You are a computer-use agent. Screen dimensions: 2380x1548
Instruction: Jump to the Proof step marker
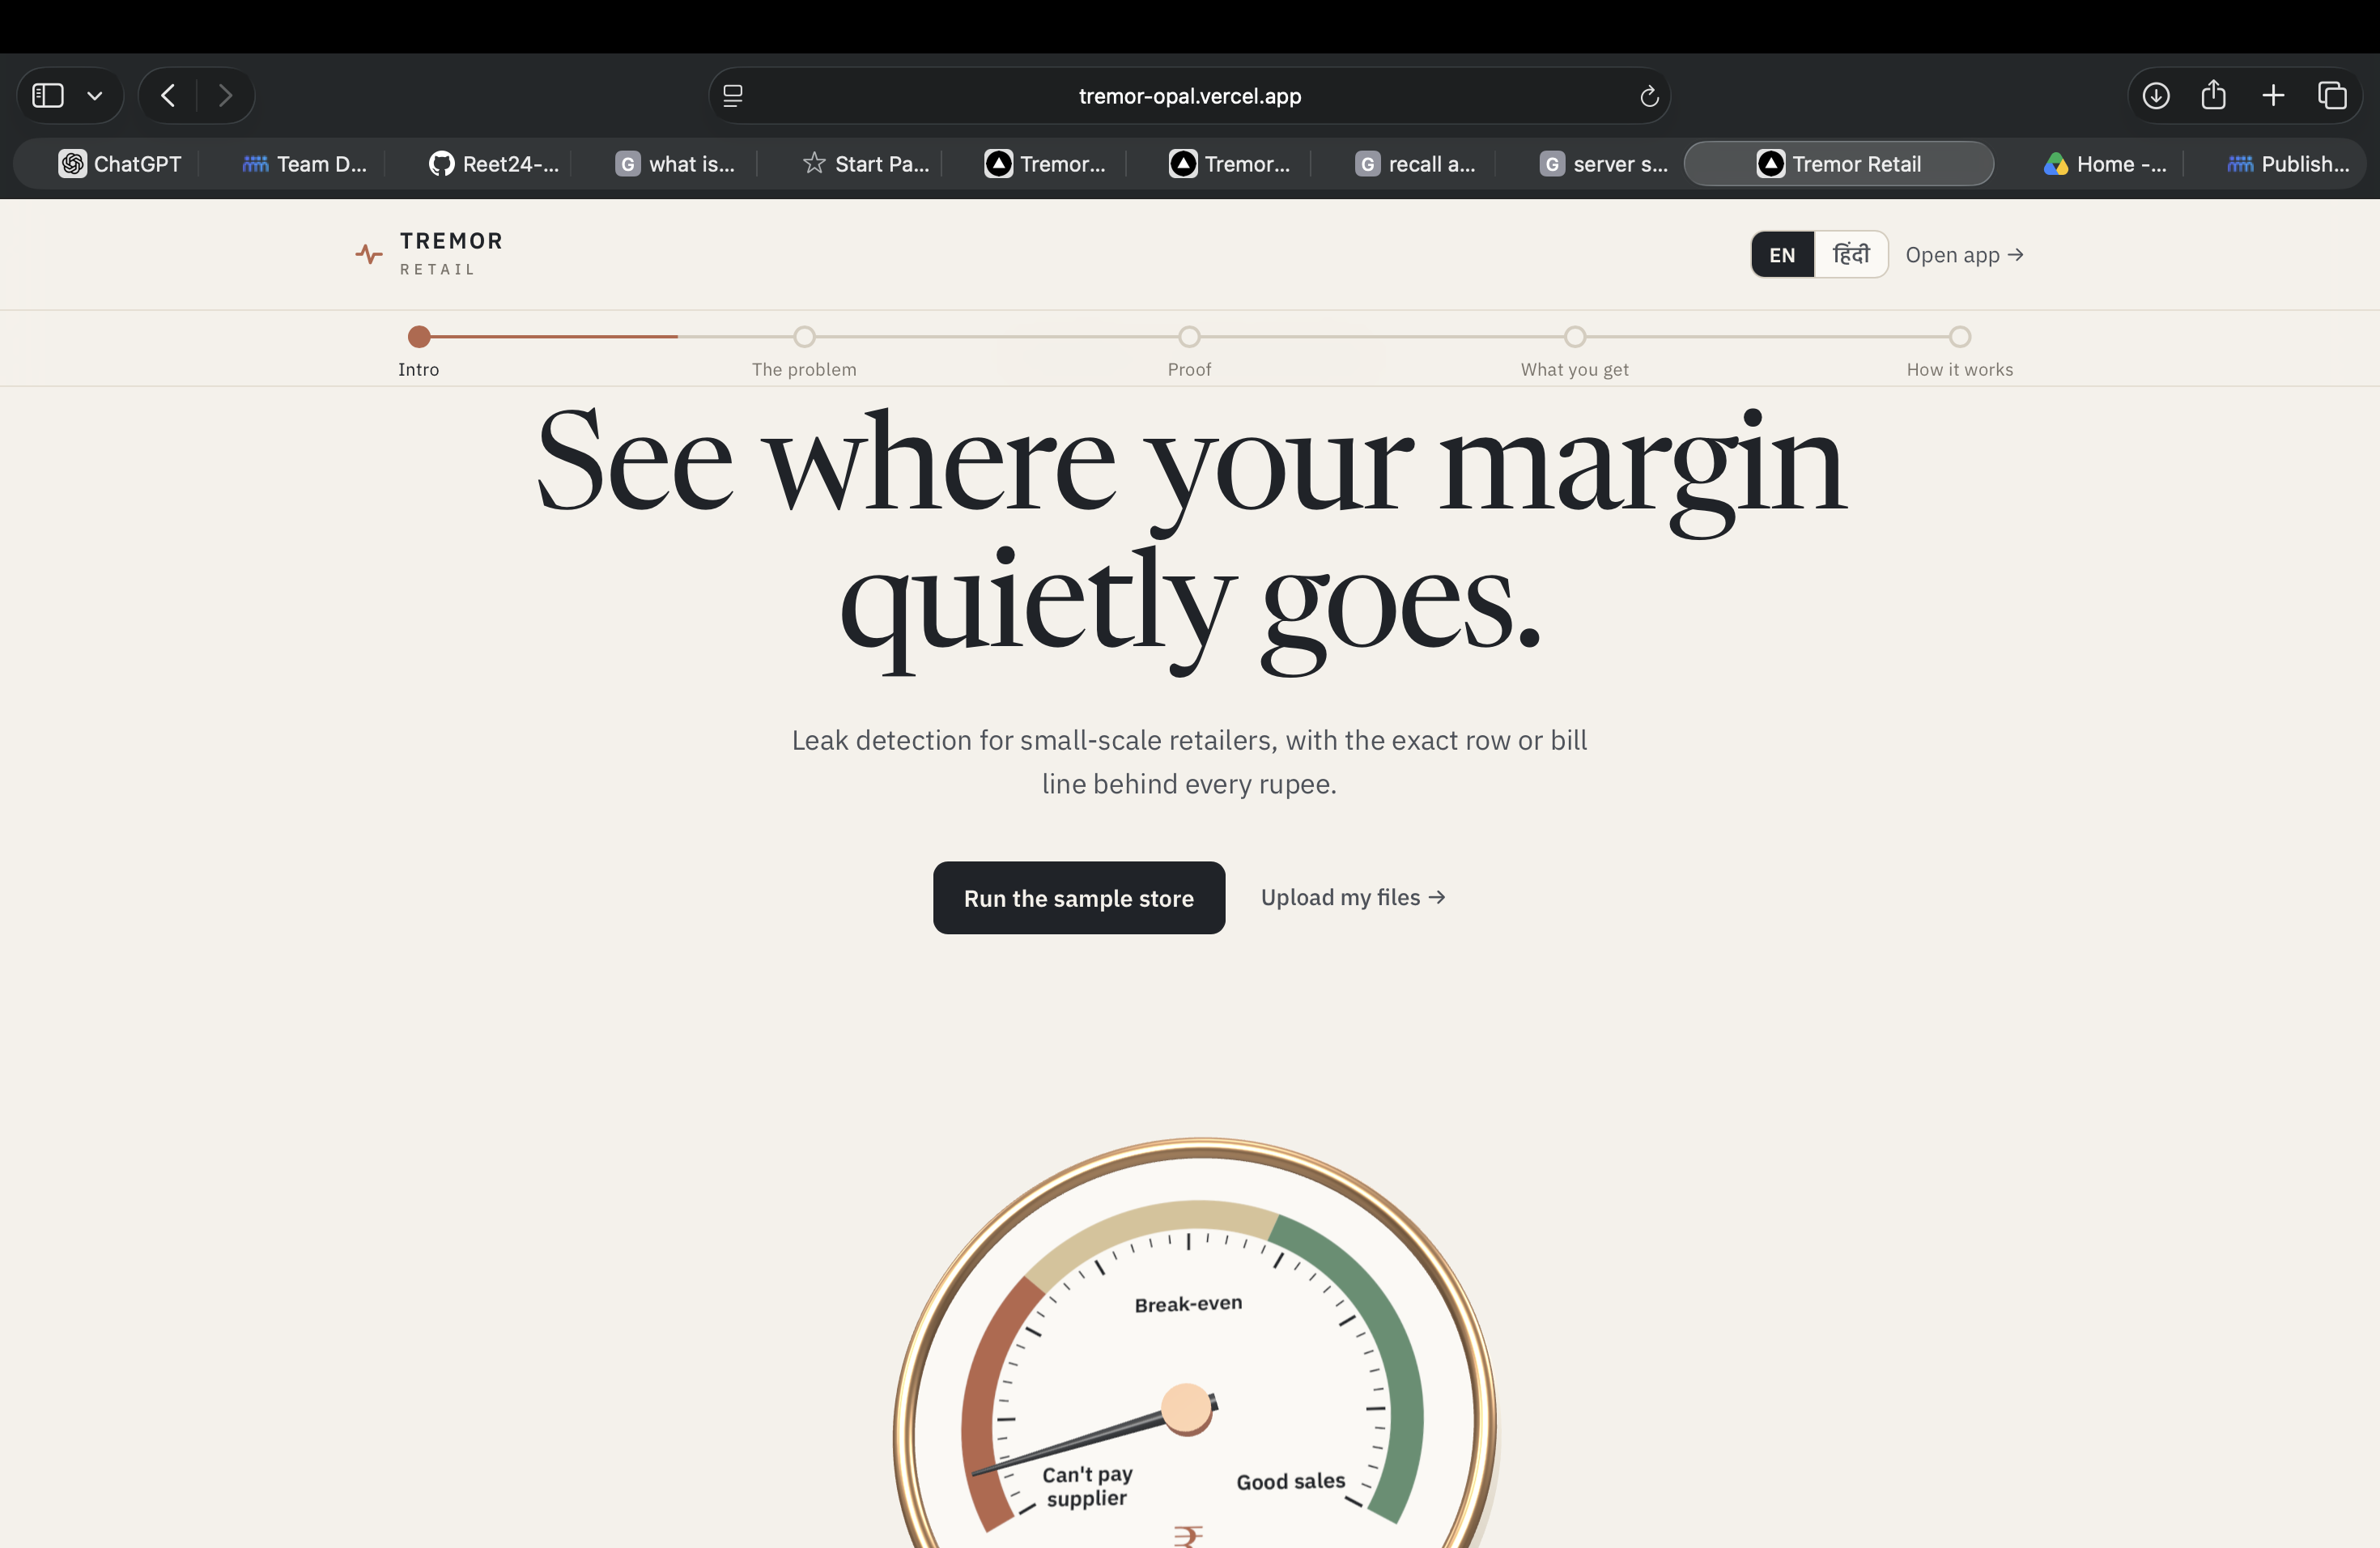[x=1189, y=337]
